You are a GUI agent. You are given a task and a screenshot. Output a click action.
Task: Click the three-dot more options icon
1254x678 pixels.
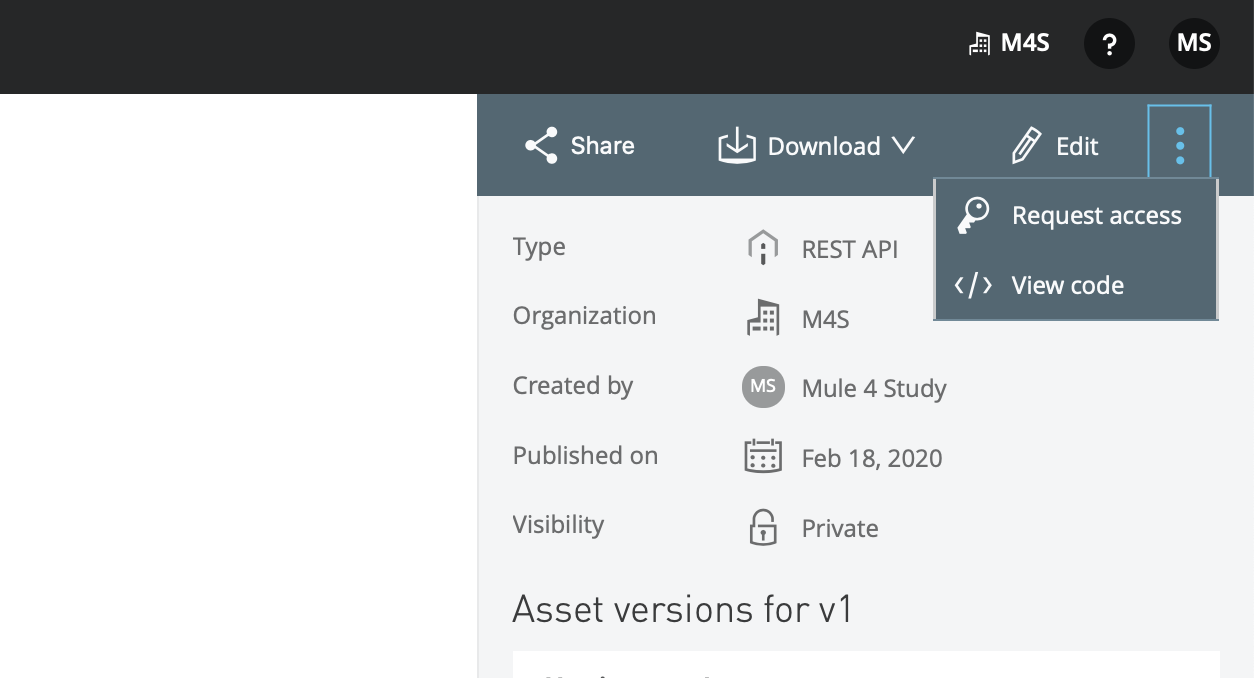[x=1180, y=146]
